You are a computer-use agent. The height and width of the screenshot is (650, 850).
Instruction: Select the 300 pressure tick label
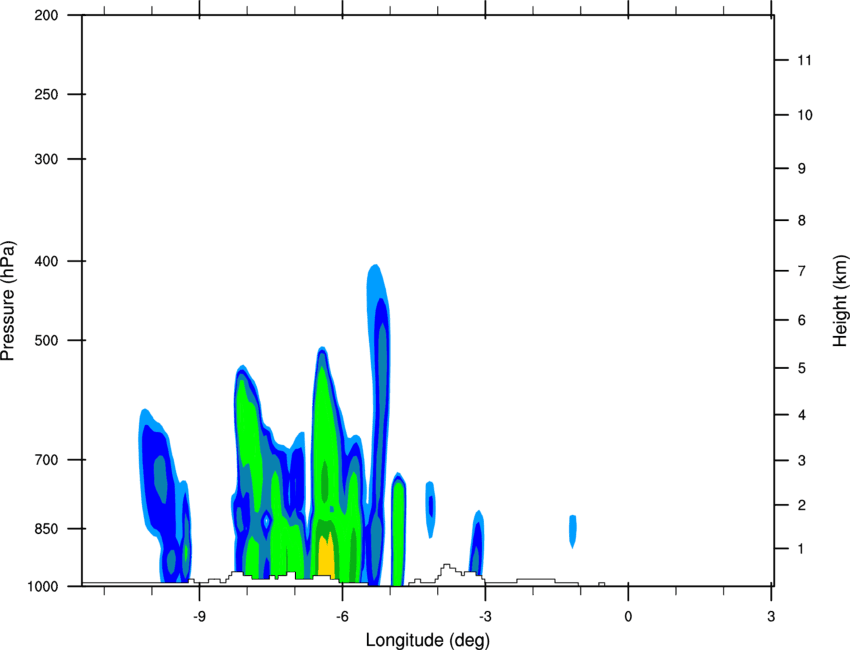pyautogui.click(x=46, y=159)
